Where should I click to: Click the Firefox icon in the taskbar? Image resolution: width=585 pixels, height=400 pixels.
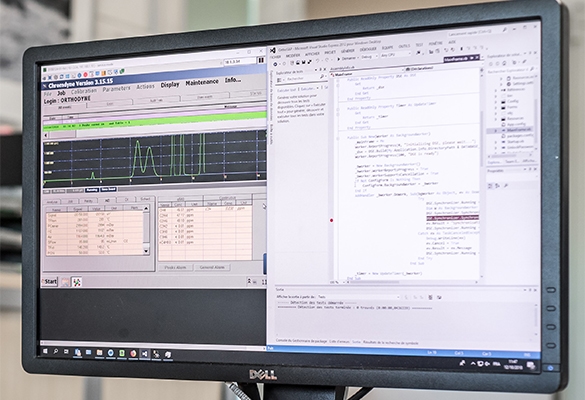133,353
